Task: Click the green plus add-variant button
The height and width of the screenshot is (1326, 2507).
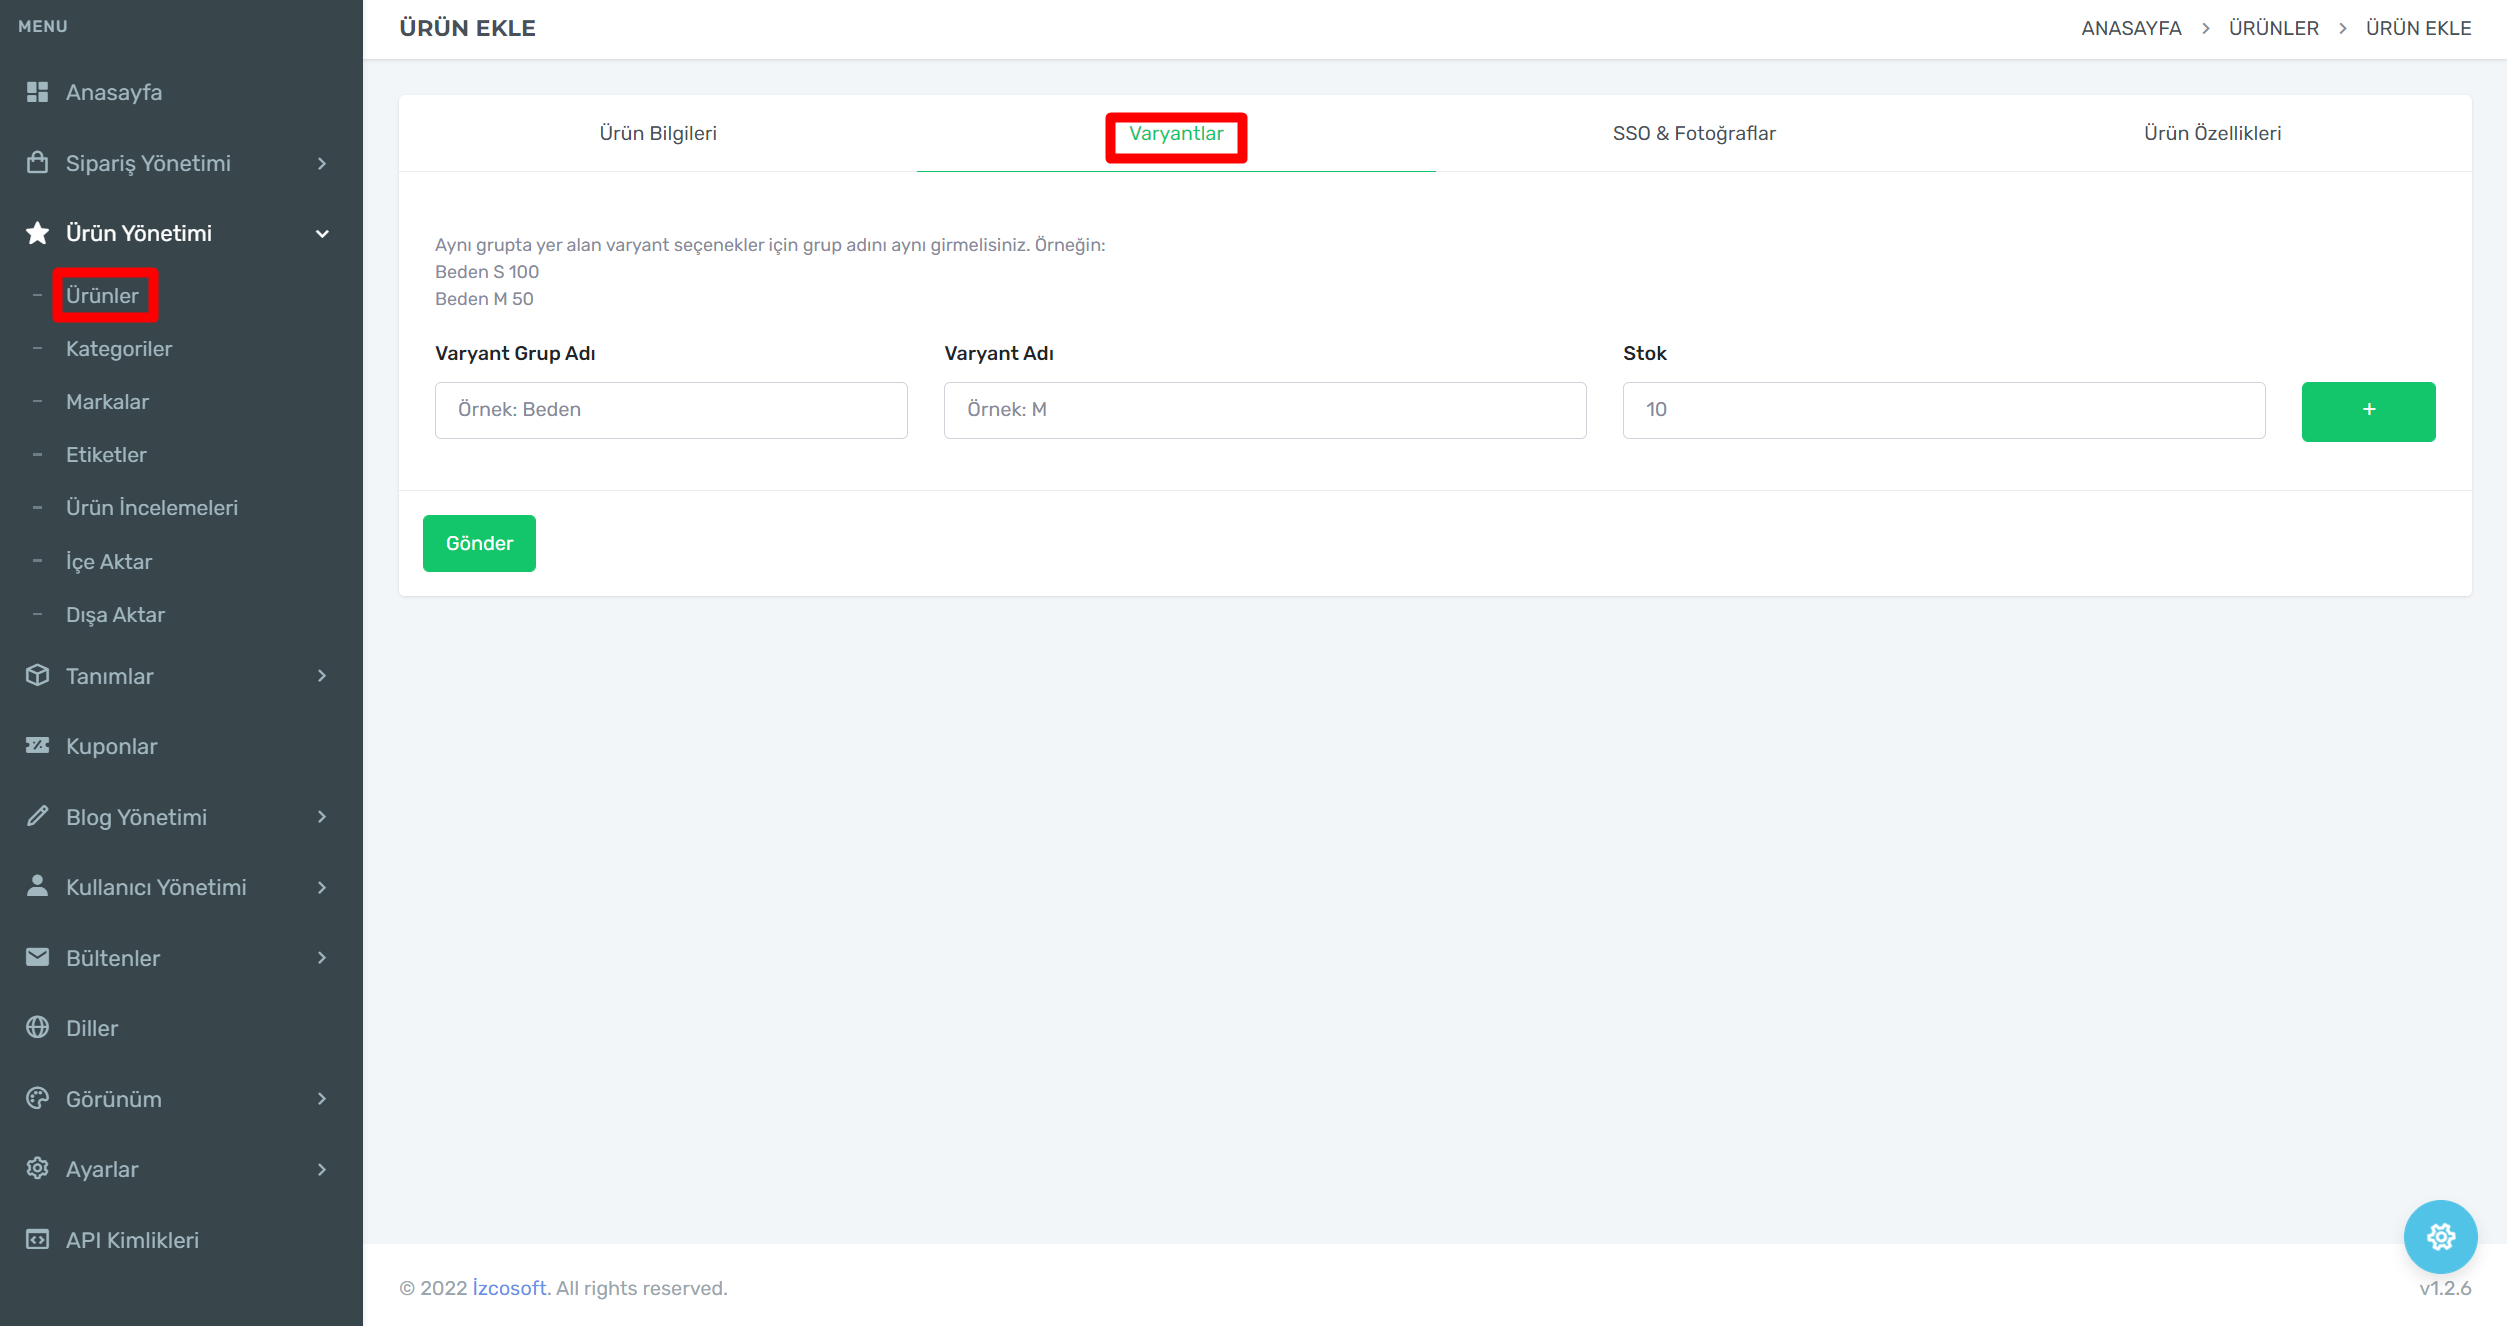Action: tap(2368, 411)
